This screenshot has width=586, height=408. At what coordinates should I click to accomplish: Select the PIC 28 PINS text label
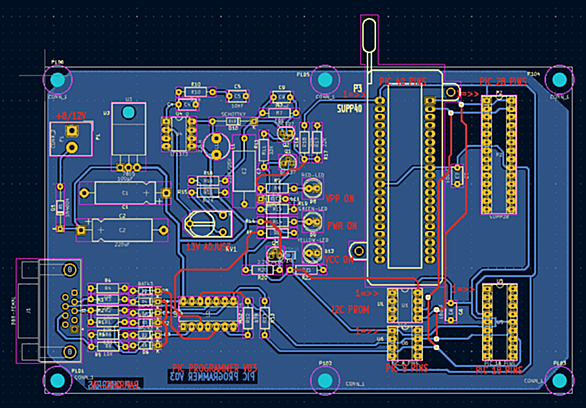tap(503, 81)
